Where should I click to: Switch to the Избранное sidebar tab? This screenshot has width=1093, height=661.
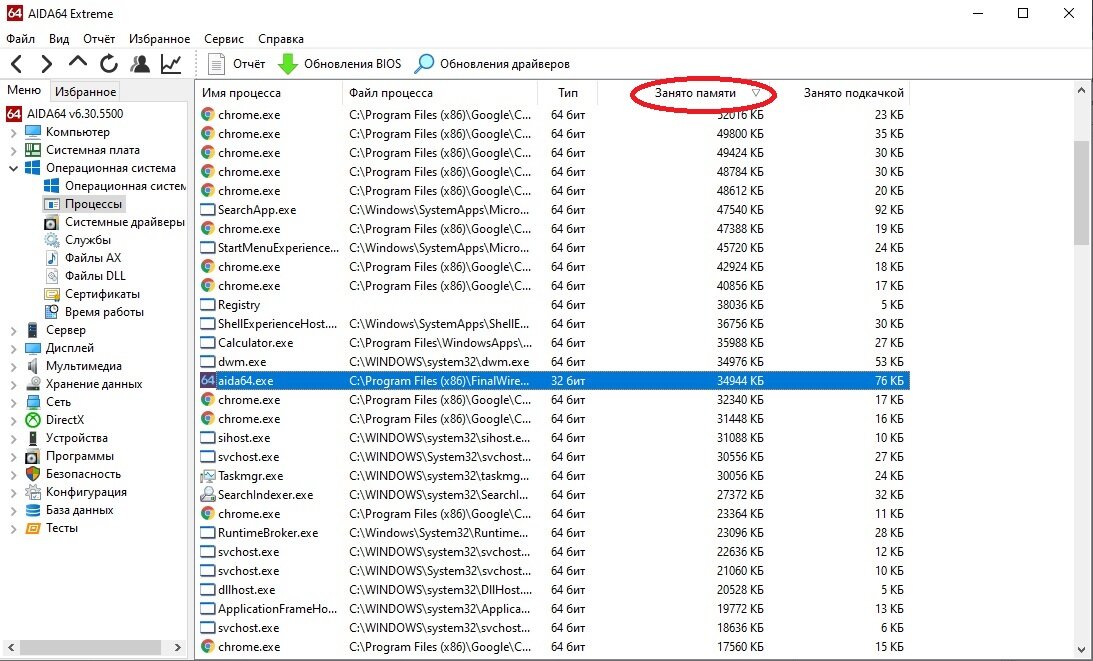[x=86, y=91]
